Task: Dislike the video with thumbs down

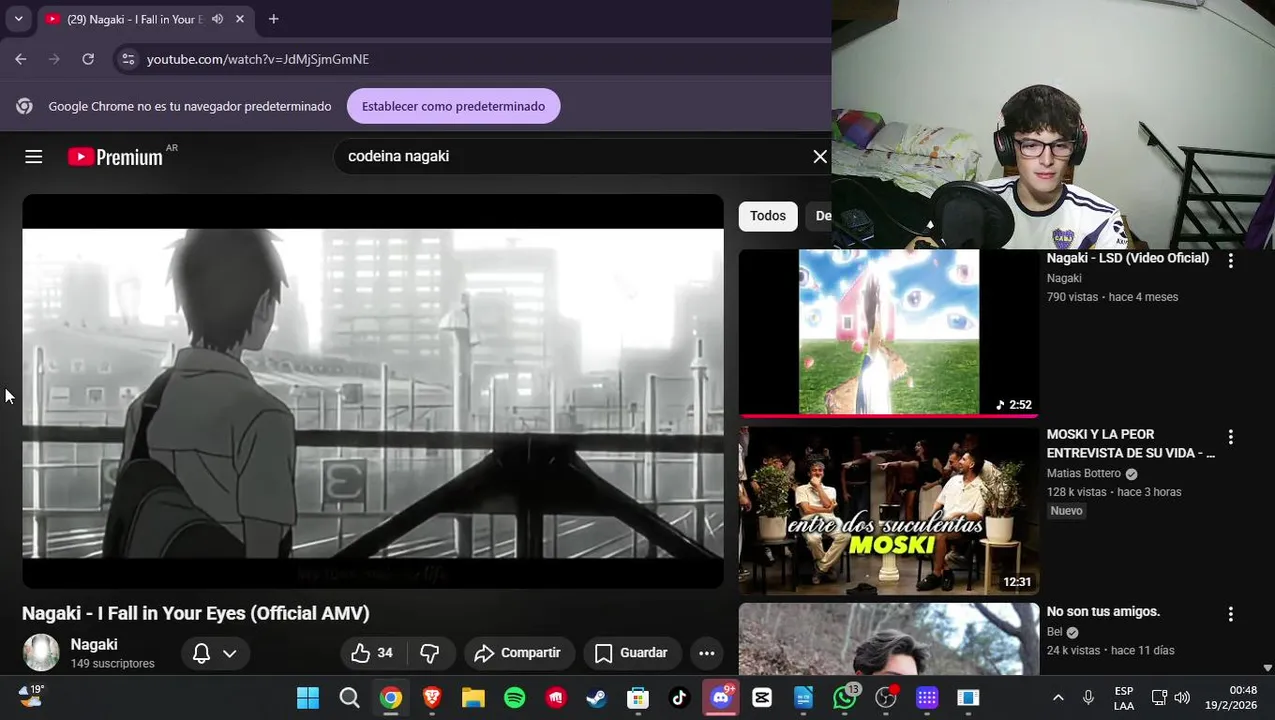Action: 430,653
